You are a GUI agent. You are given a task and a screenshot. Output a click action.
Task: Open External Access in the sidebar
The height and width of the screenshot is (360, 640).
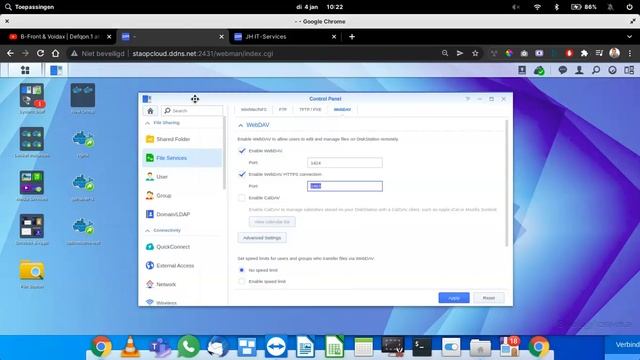182,266
